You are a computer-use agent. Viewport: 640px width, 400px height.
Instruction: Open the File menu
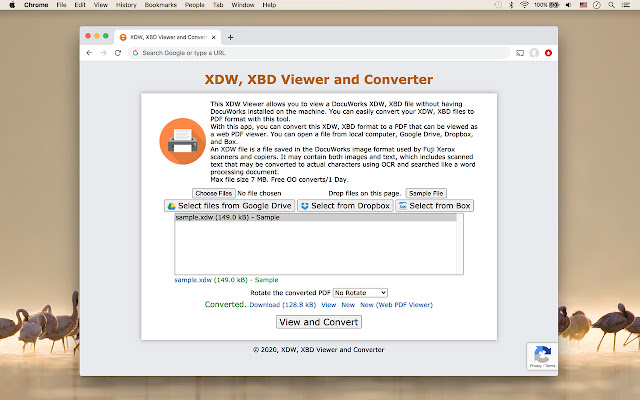(61, 5)
